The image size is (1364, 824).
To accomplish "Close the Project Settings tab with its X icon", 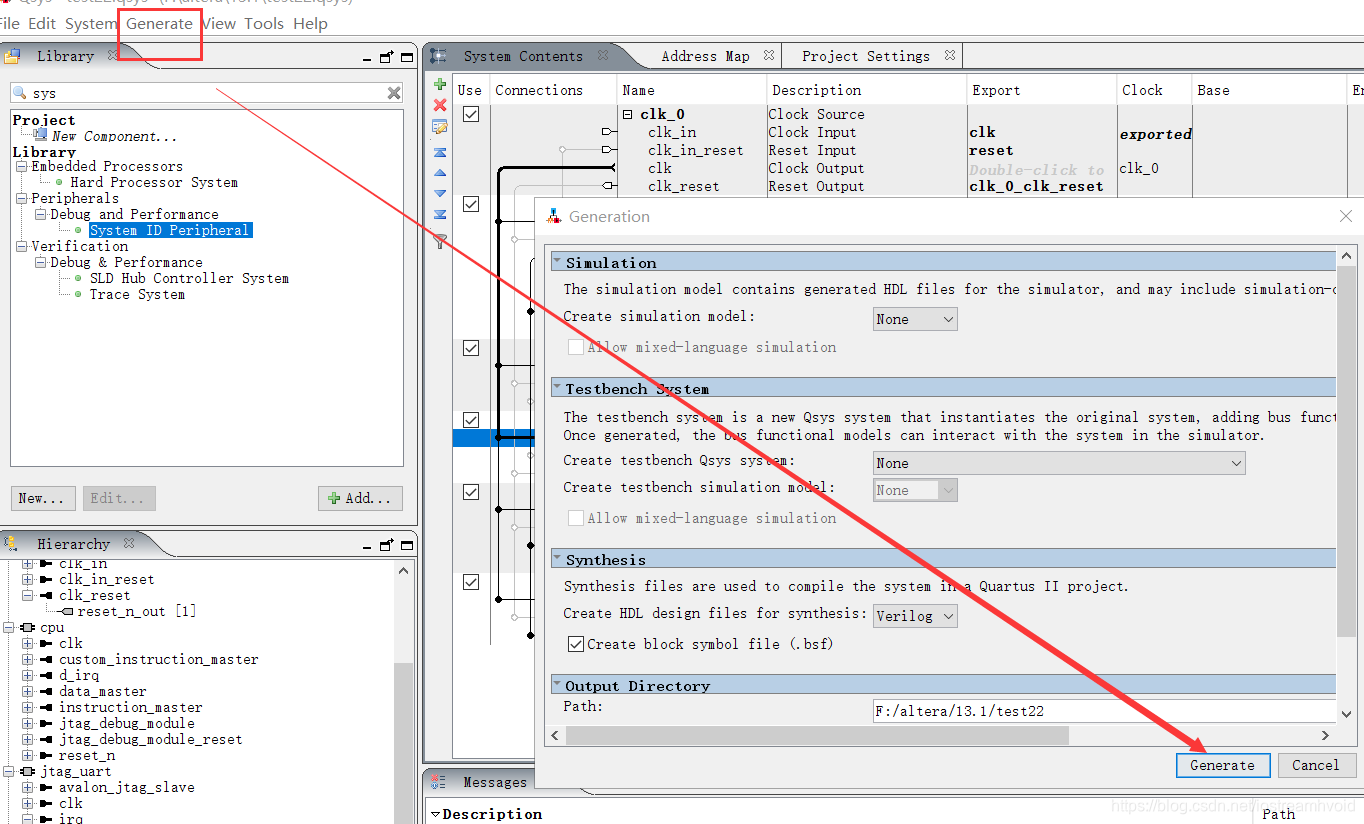I will click(x=950, y=56).
